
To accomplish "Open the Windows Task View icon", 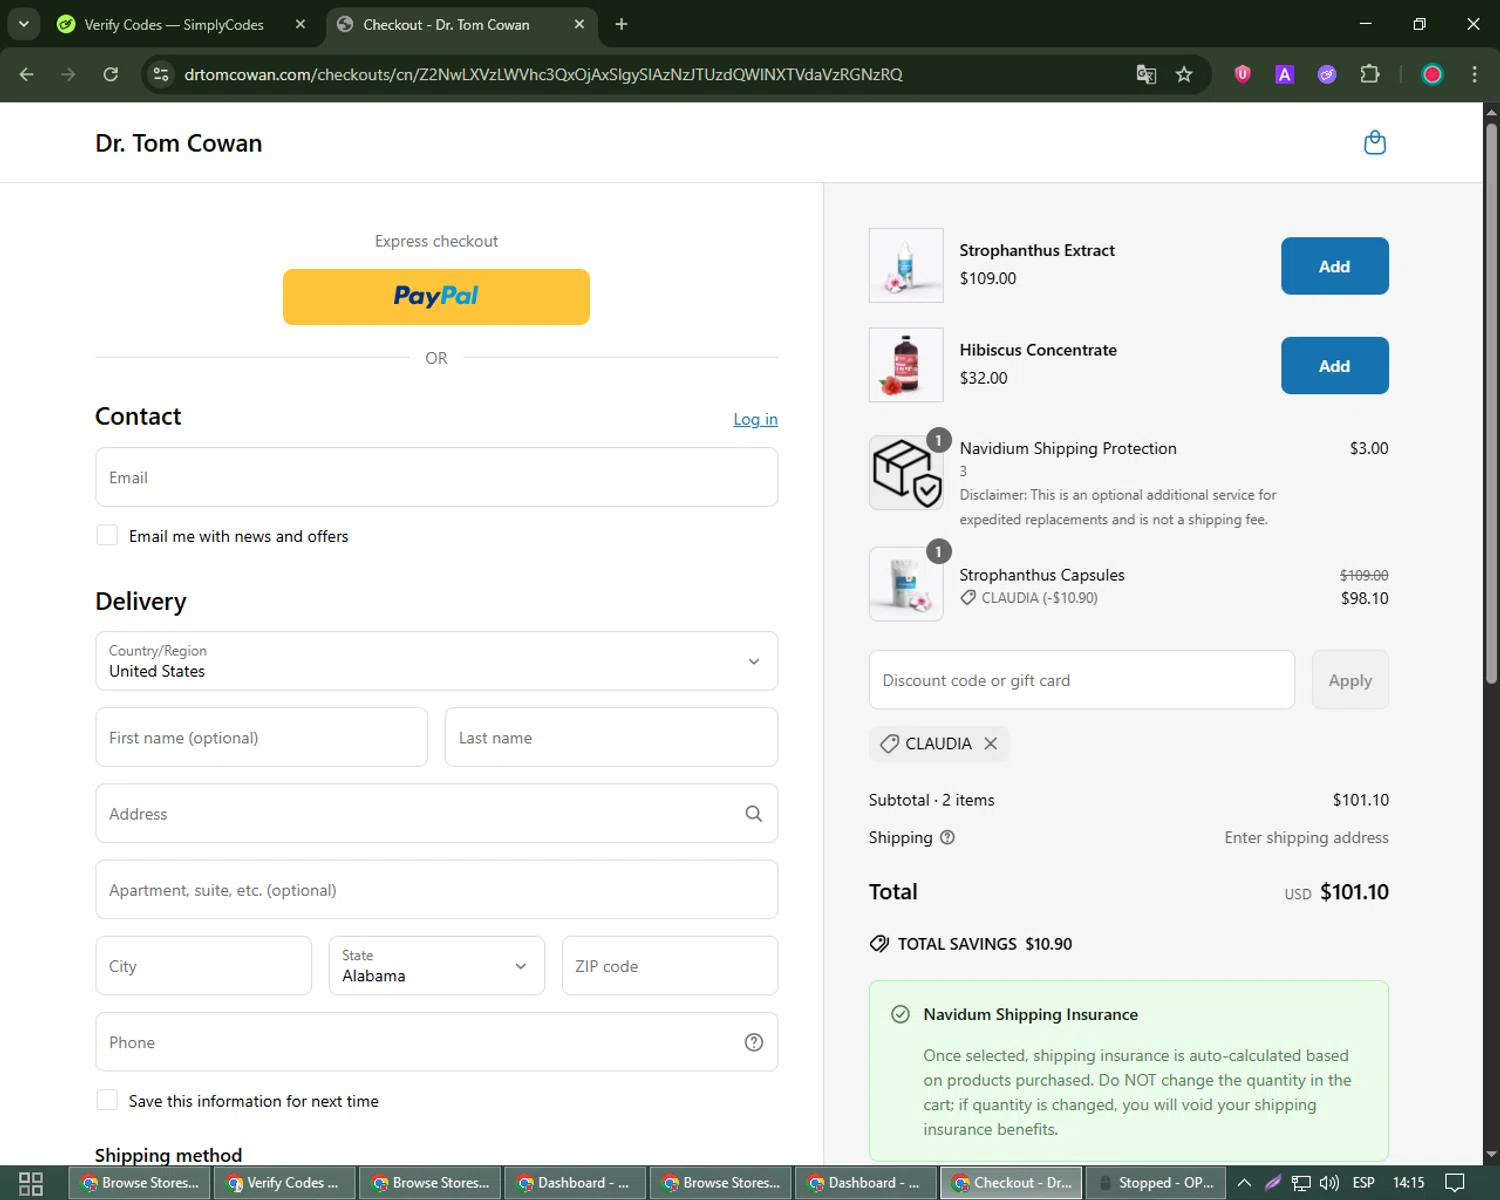I will pyautogui.click(x=31, y=1183).
